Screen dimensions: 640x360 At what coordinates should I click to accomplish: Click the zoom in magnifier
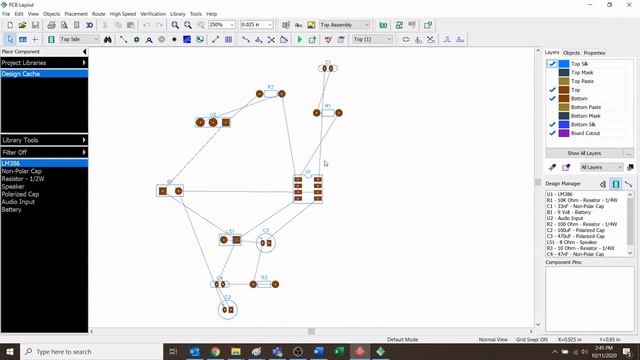coord(175,25)
